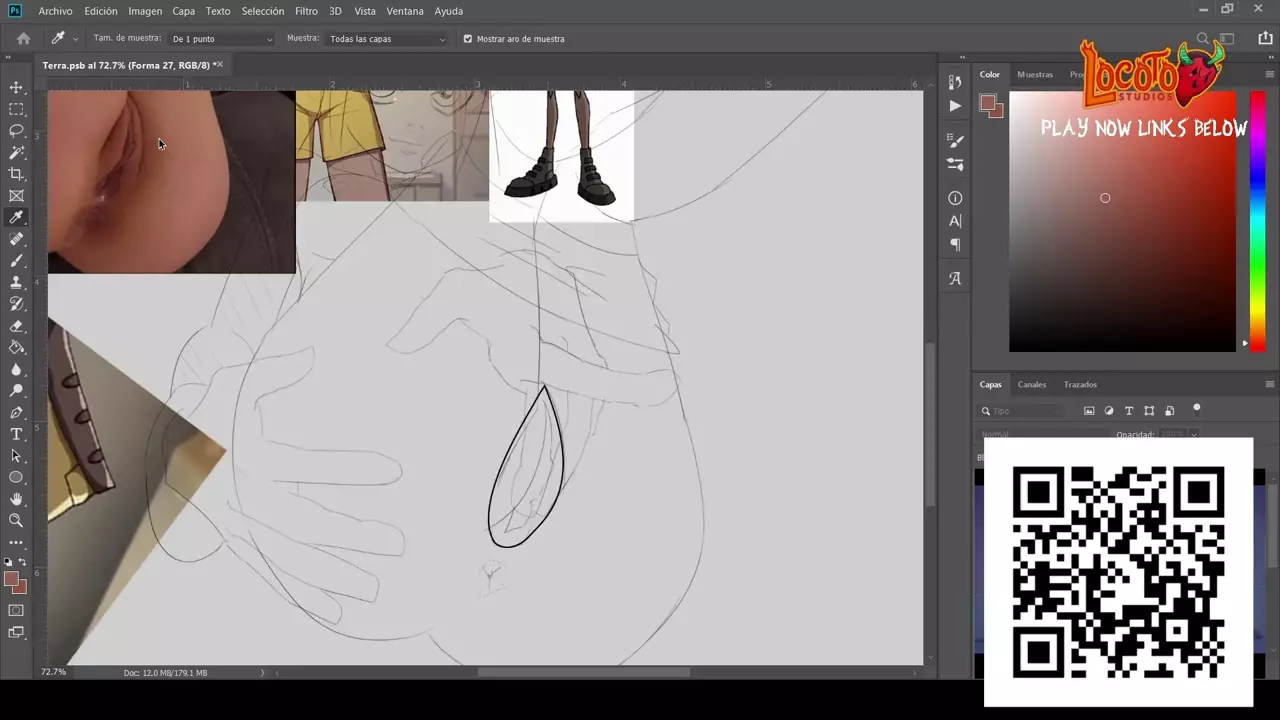Click the foreground color swatch in toolbar

(11, 579)
